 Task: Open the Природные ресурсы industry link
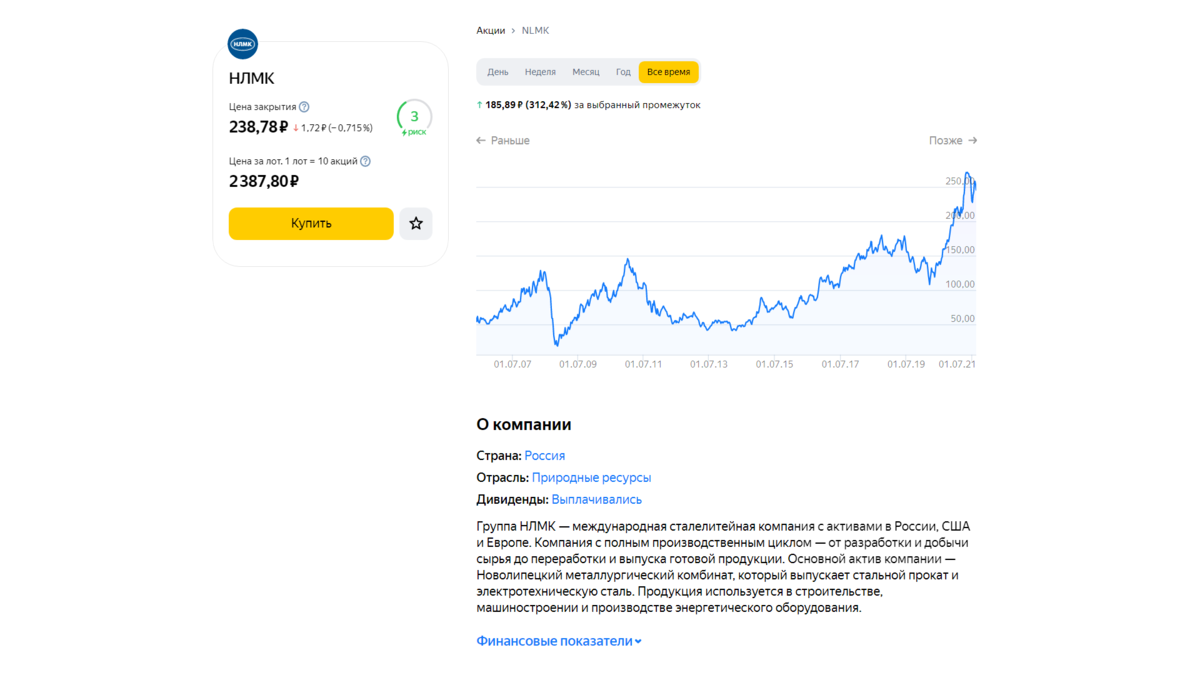tap(591, 478)
